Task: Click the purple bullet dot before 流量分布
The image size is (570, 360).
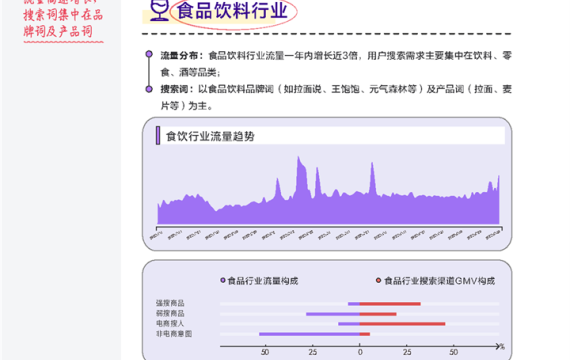Action: pos(149,54)
